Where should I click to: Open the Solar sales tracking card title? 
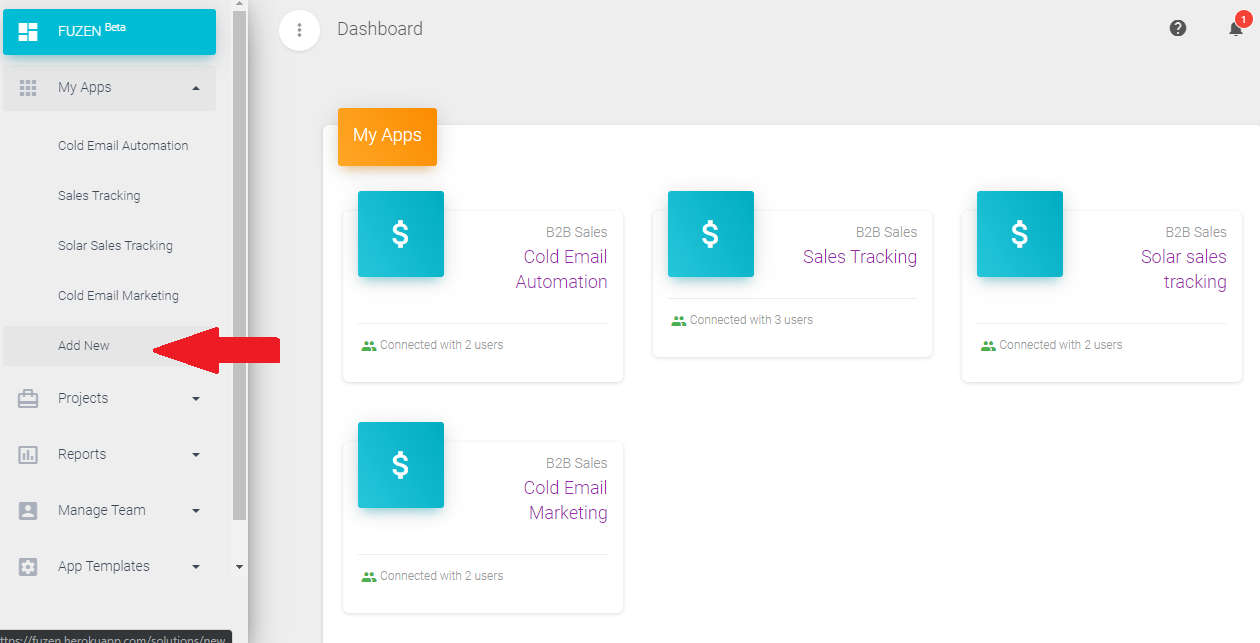(x=1184, y=269)
